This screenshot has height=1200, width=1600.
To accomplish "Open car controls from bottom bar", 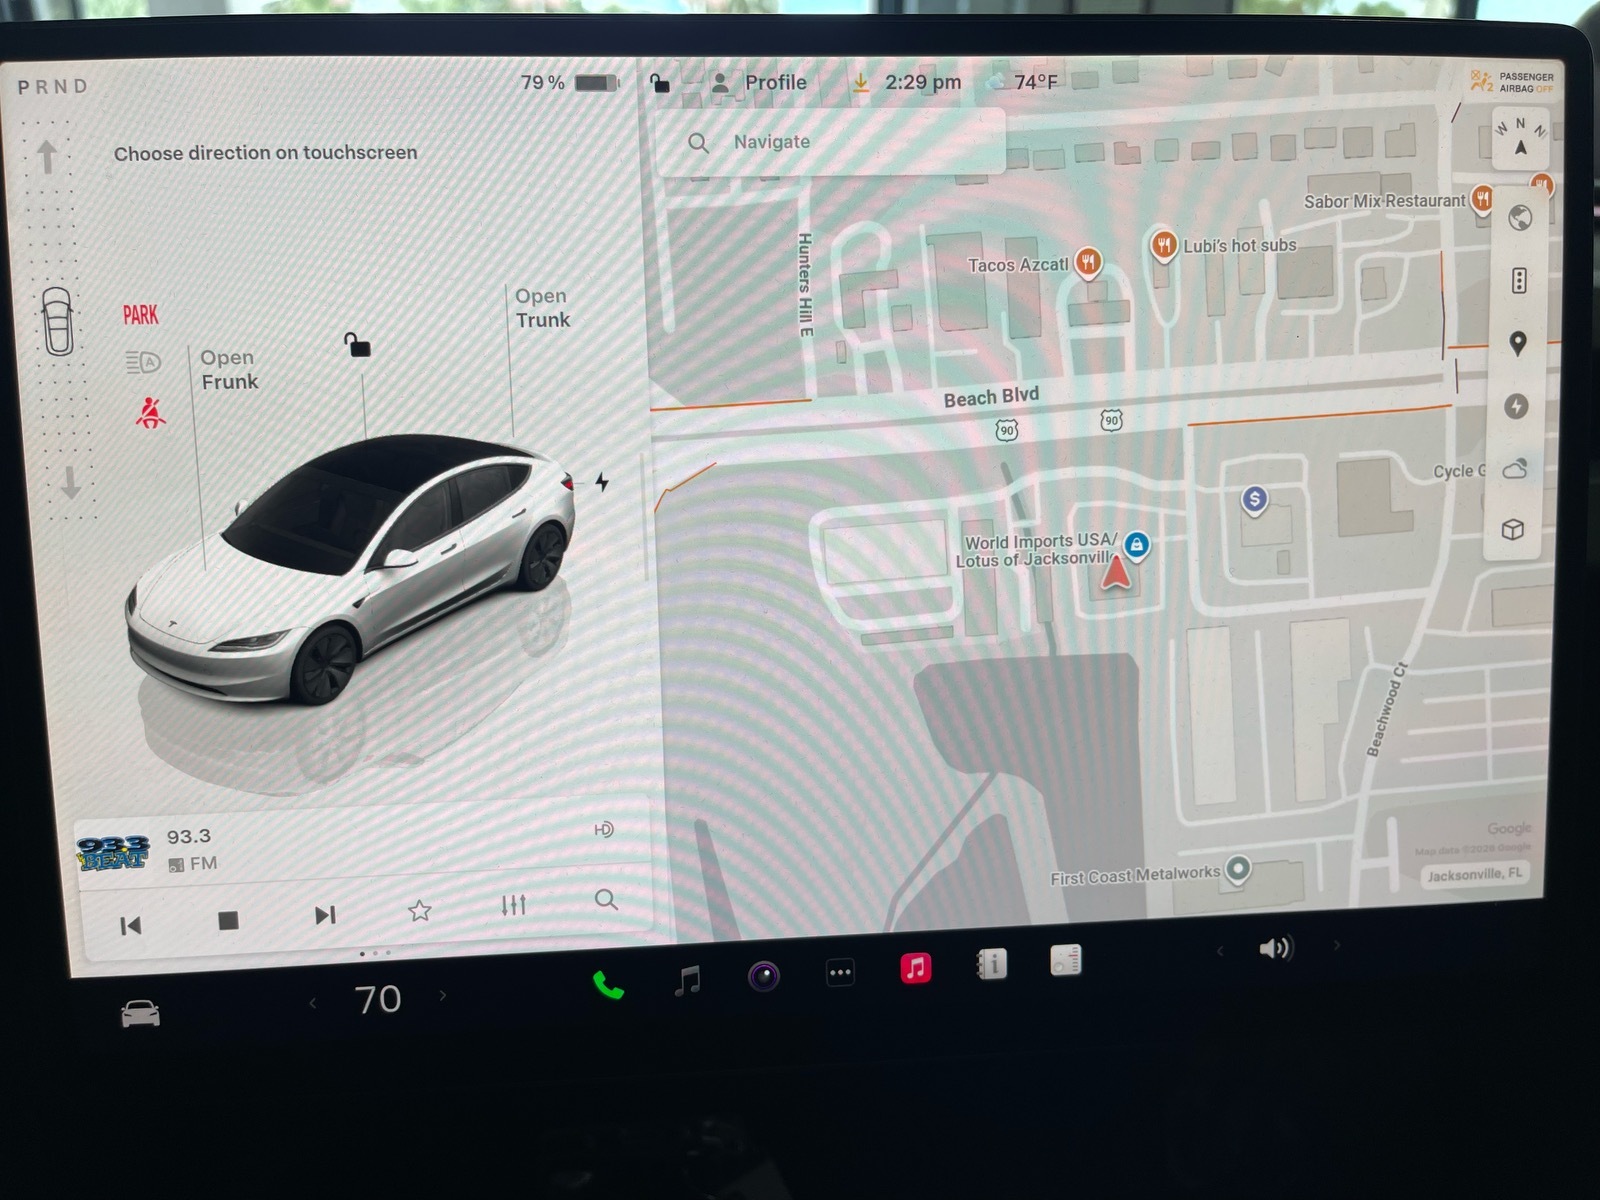I will coord(140,1014).
